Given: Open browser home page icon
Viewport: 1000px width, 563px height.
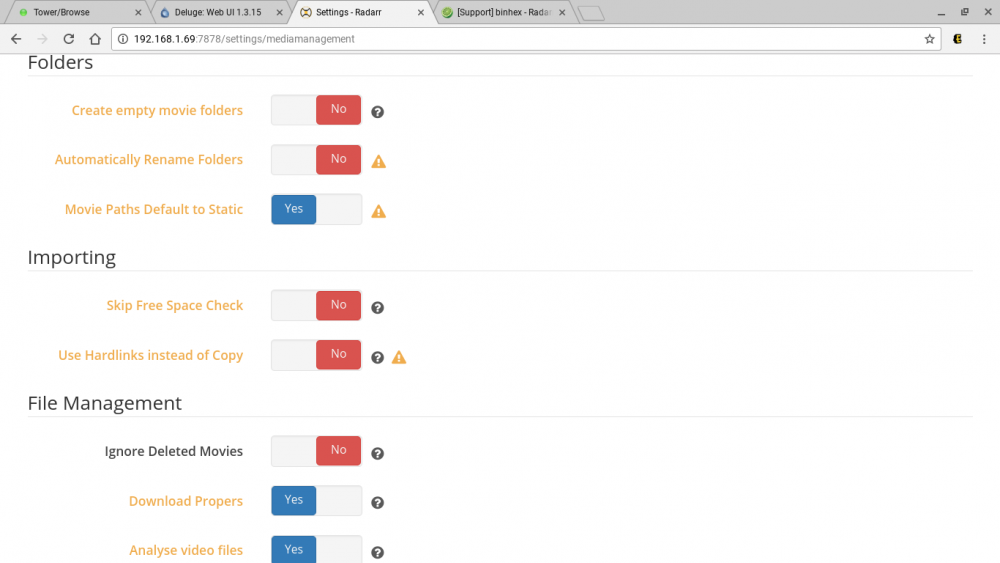Looking at the screenshot, I should (95, 39).
